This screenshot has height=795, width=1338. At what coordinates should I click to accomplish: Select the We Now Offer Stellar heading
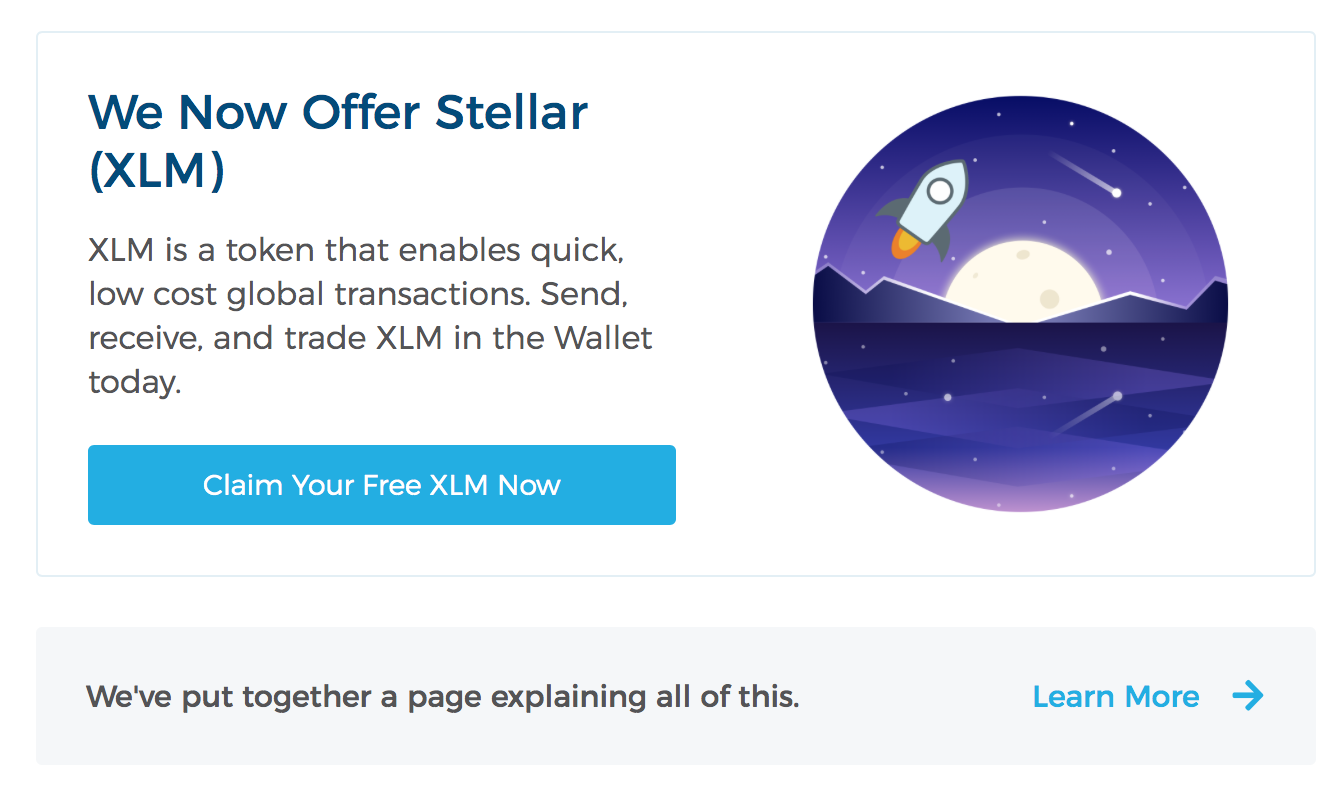(x=338, y=114)
